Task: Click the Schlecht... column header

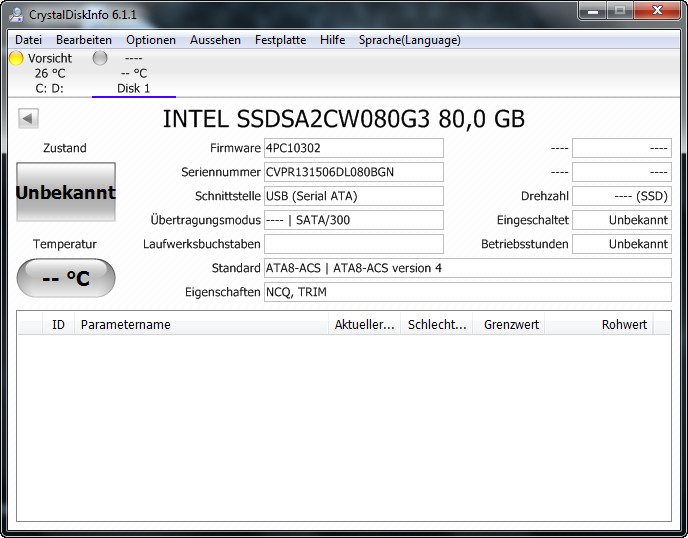Action: pos(437,325)
